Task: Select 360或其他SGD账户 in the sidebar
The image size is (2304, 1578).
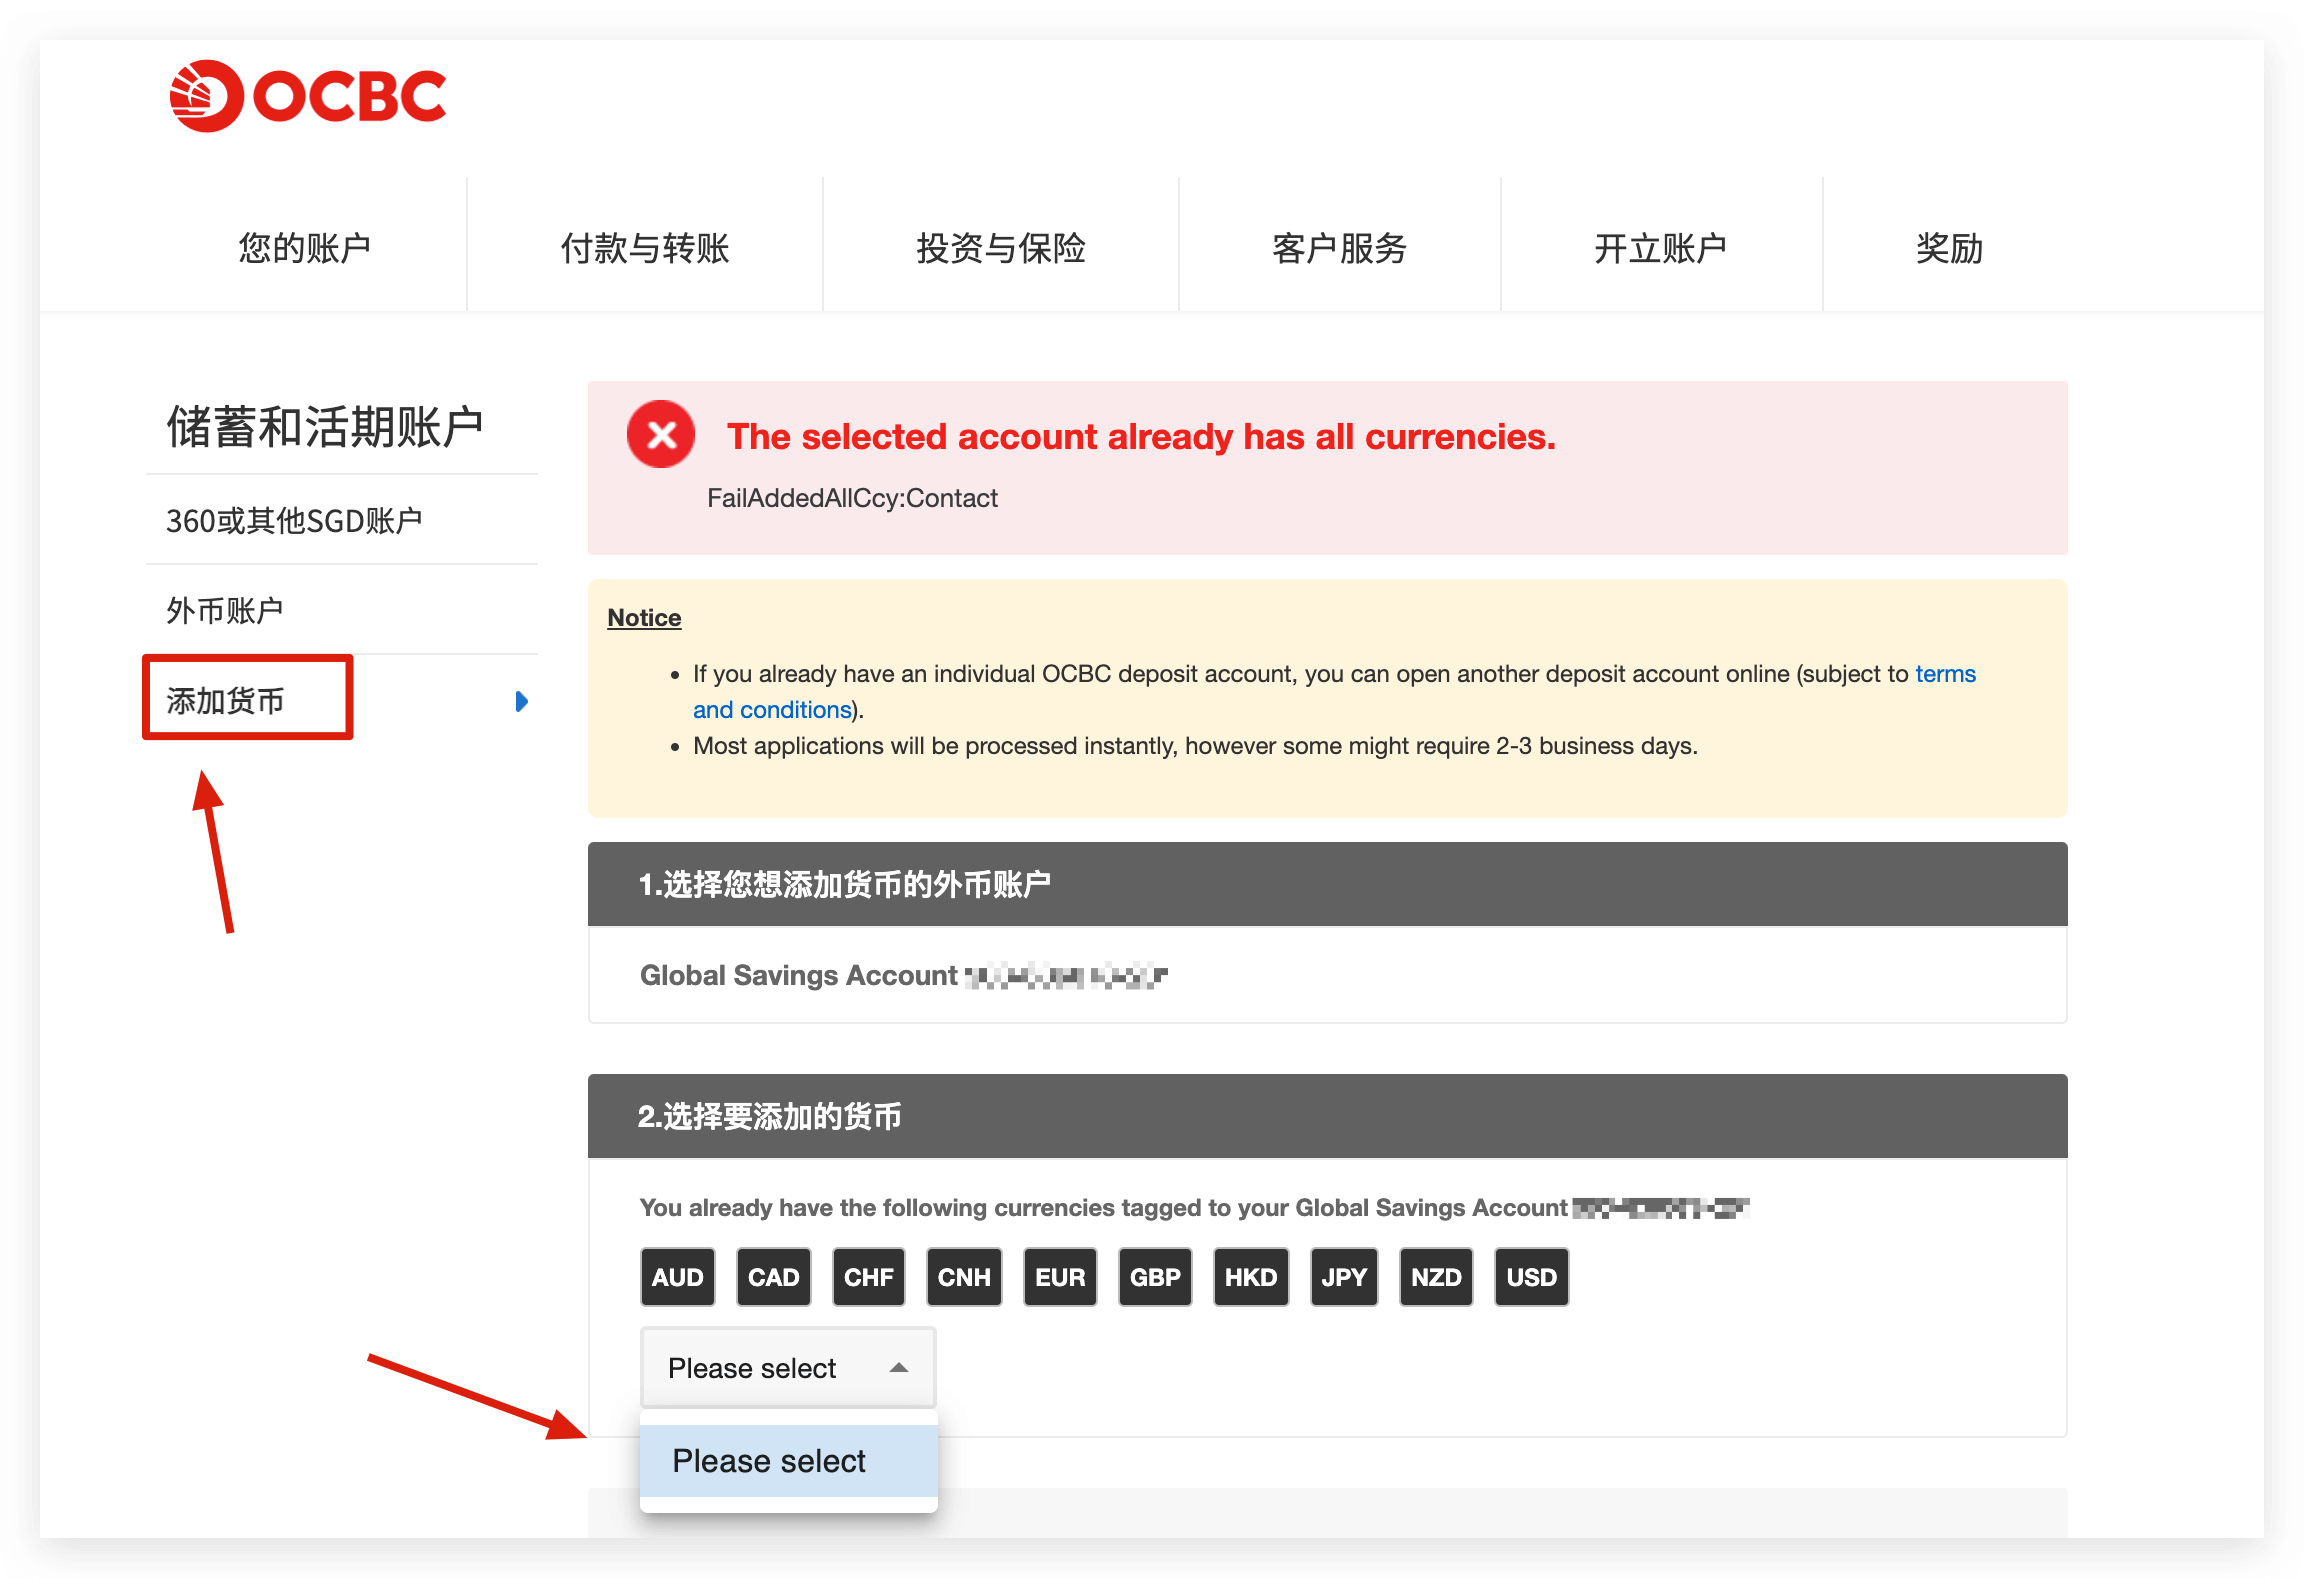Action: point(294,519)
